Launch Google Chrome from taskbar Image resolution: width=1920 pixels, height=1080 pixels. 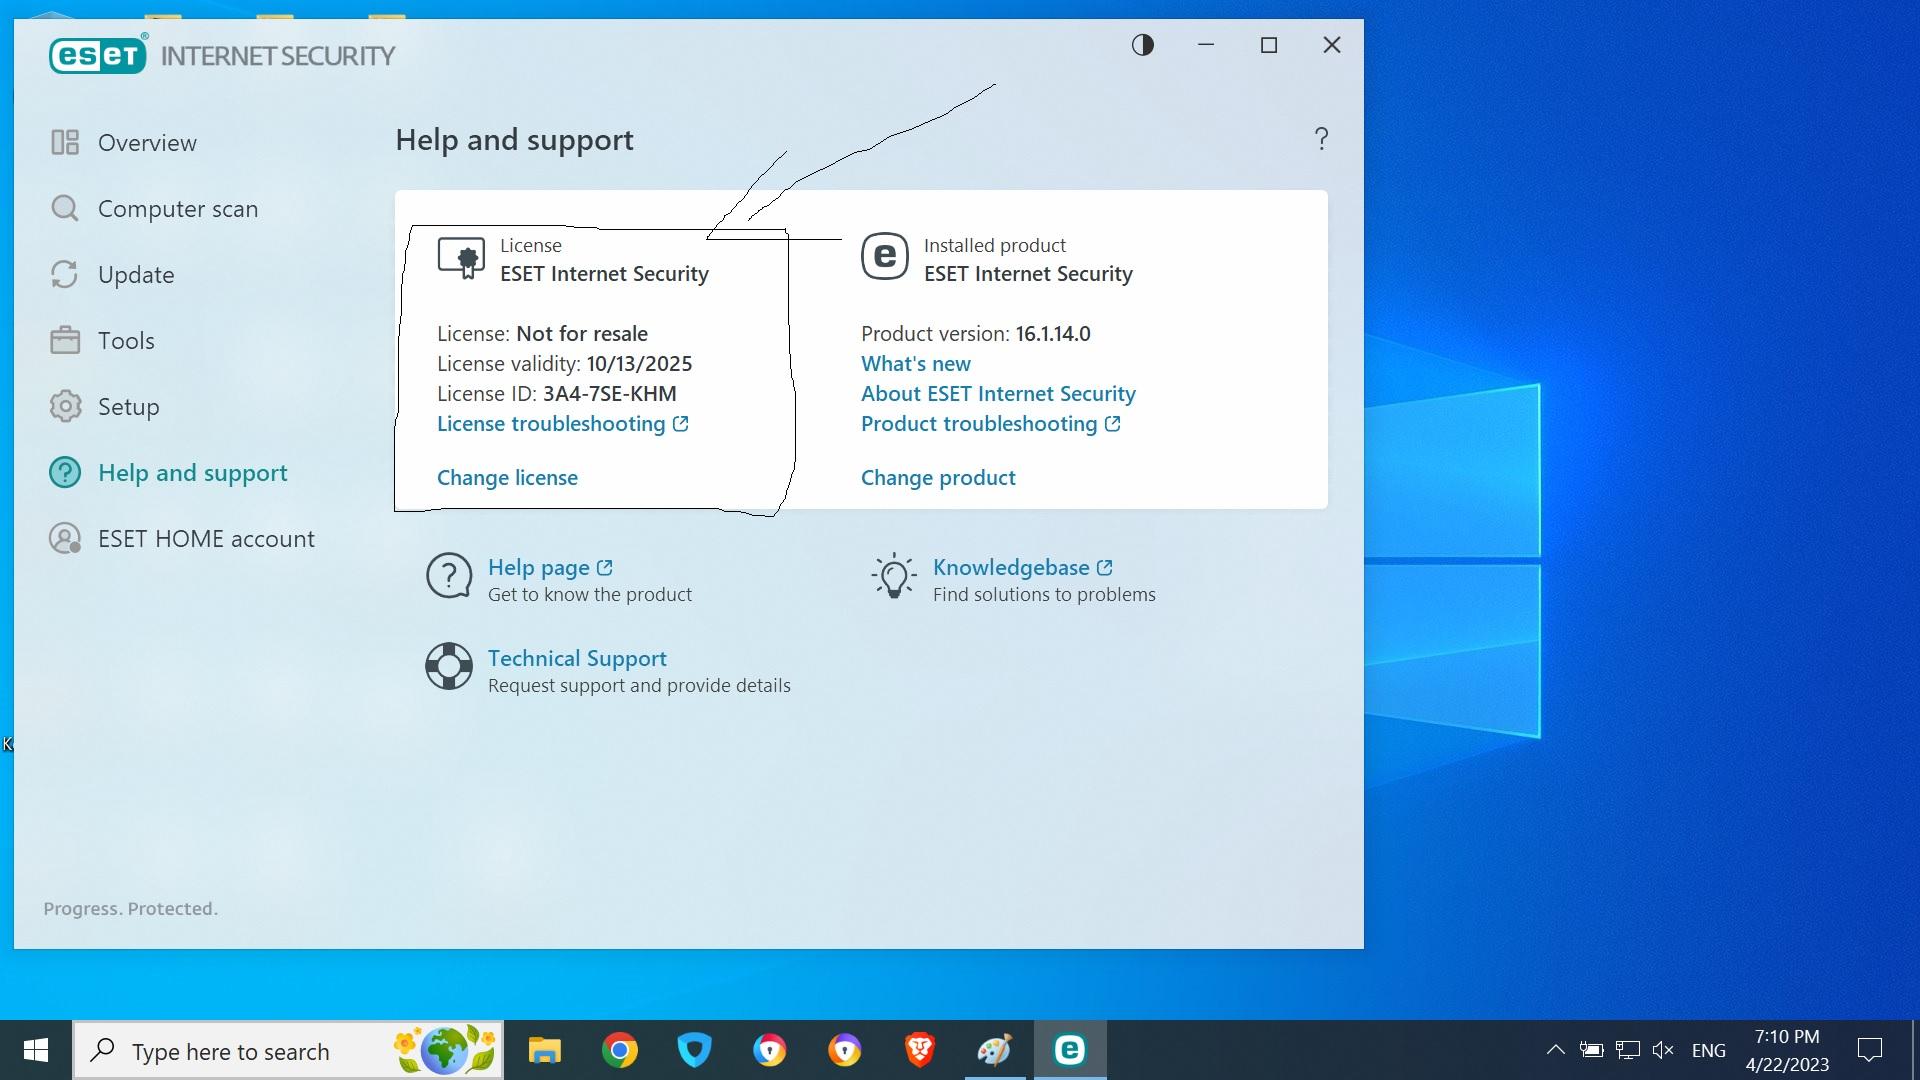pyautogui.click(x=620, y=1050)
